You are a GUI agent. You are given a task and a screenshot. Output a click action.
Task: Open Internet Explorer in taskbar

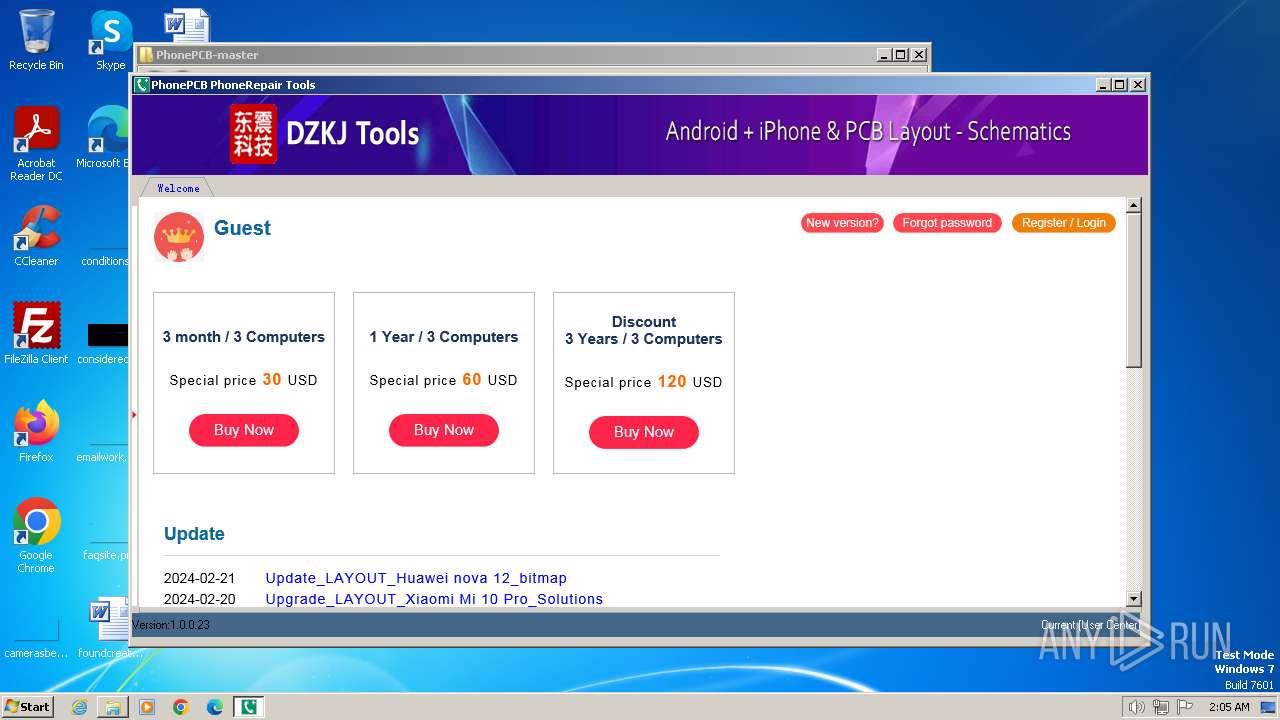[79, 707]
